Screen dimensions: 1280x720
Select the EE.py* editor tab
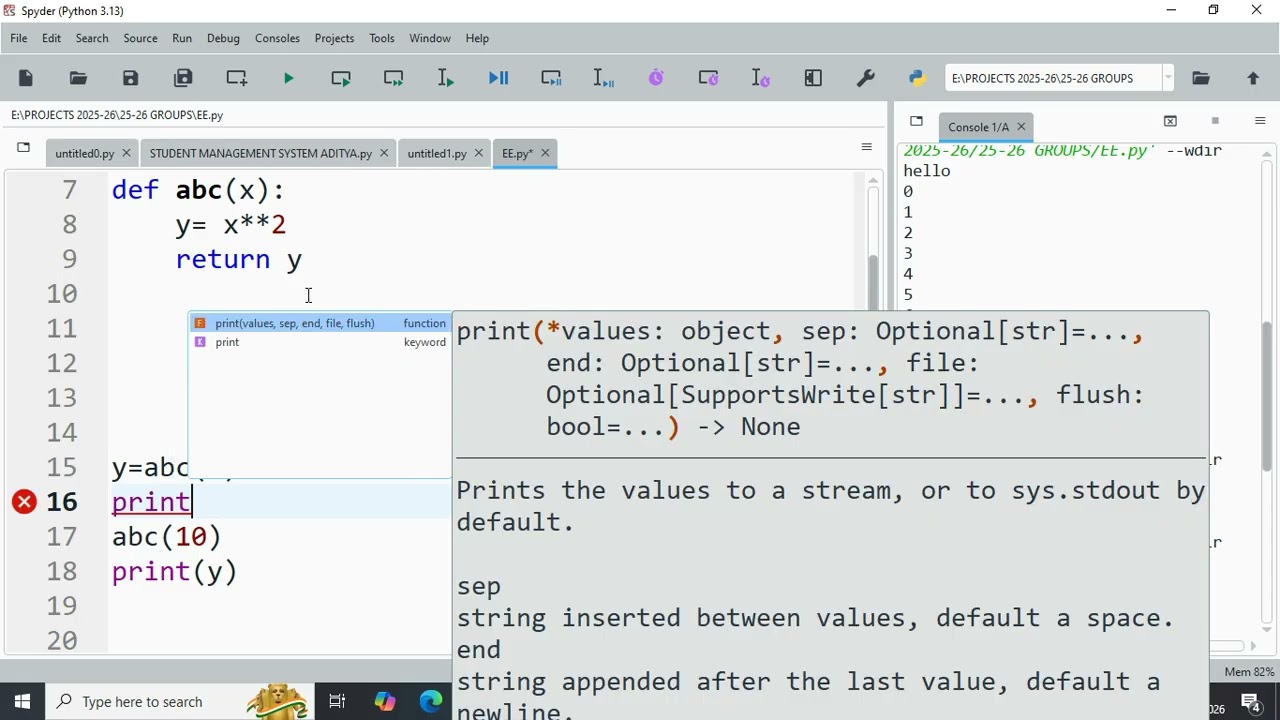[x=518, y=153]
